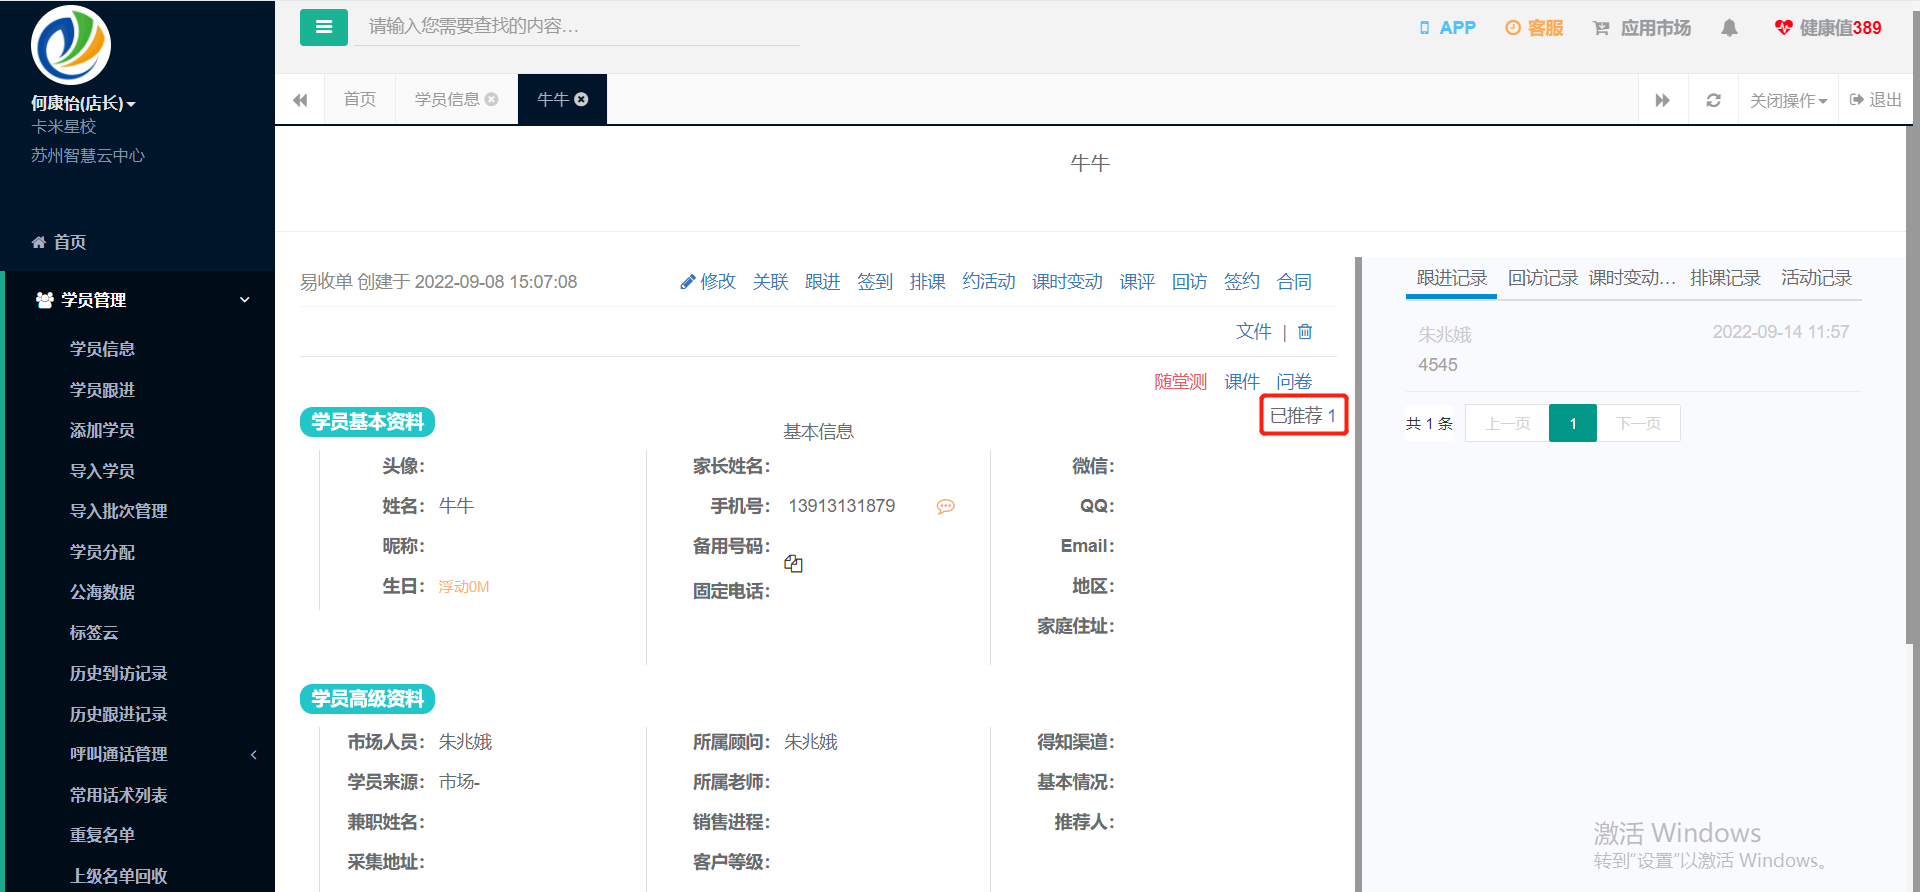Click the 卡米星校 logo

point(71,45)
